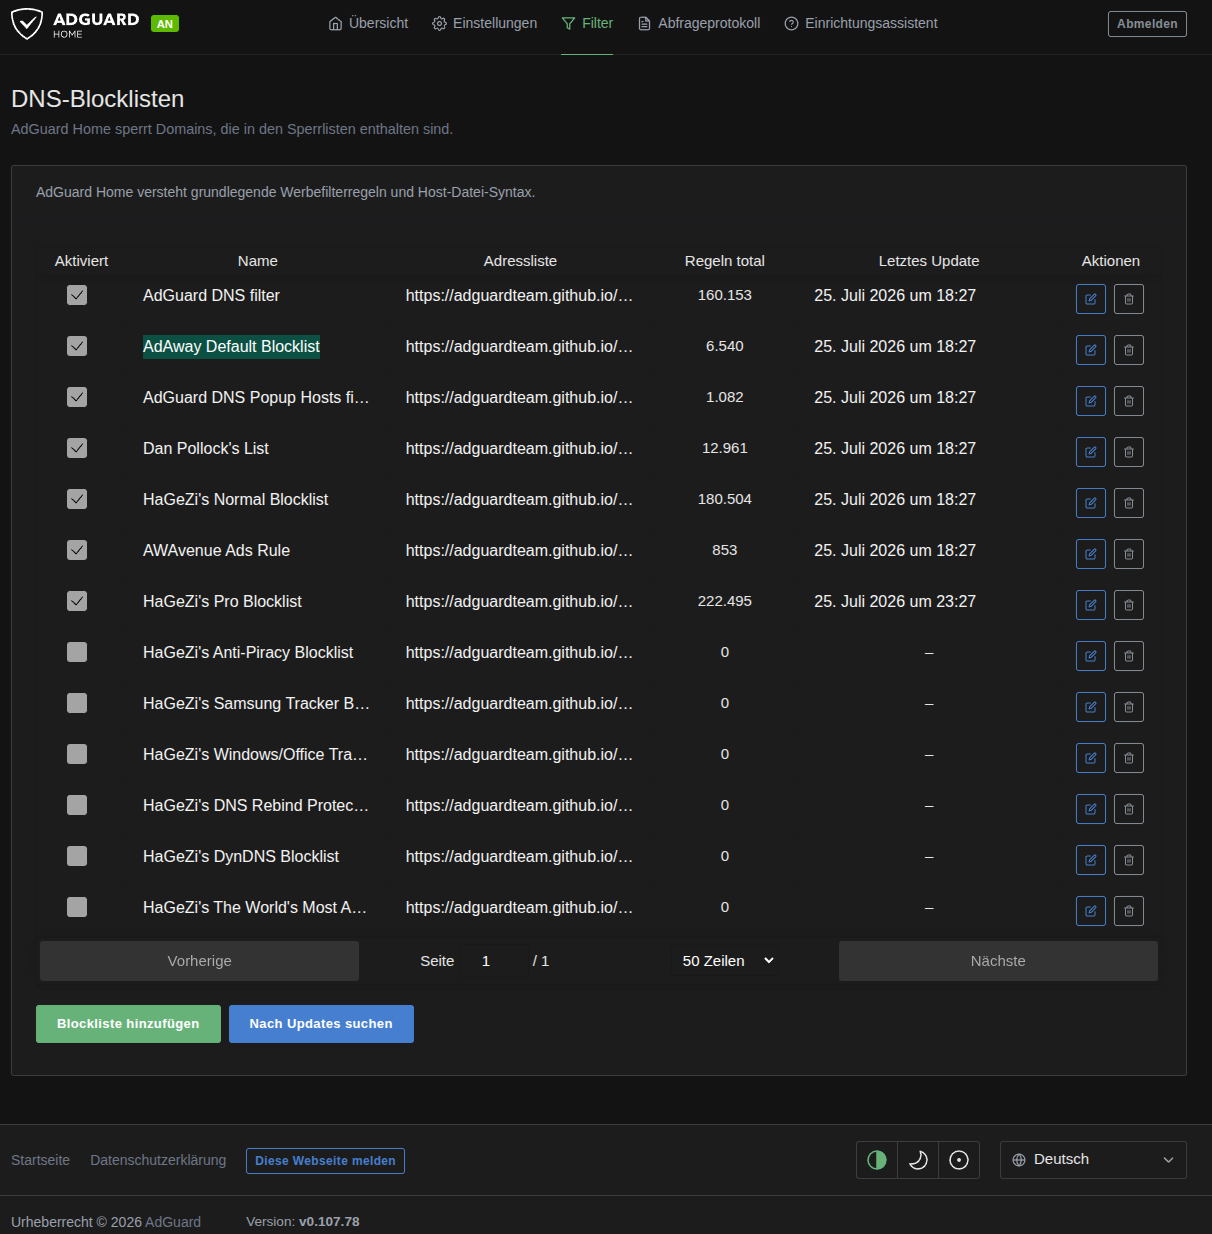
Task: Delete HaGeZi's The World's Most Abused list
Action: 1129,911
